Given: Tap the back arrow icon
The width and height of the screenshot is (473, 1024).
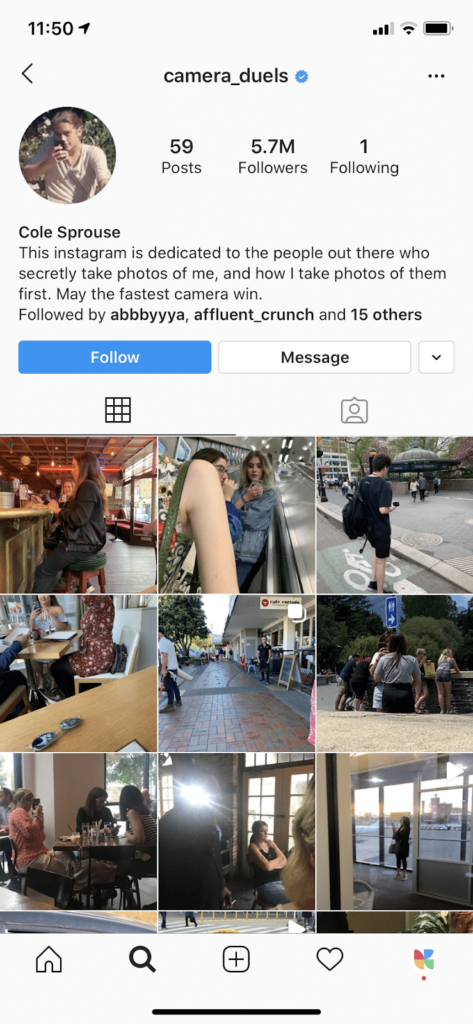Looking at the screenshot, I should (27, 74).
